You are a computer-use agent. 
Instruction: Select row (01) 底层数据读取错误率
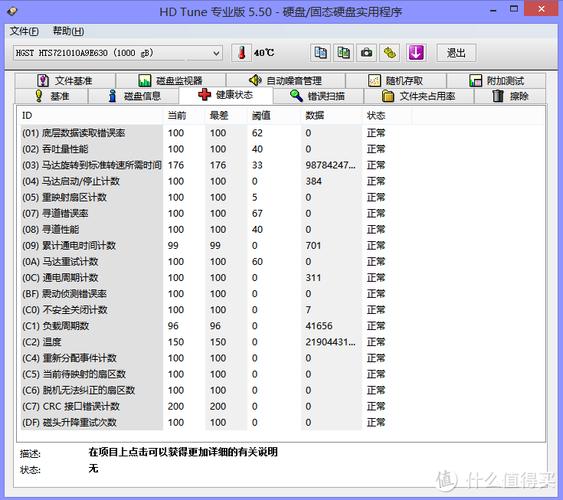[215, 133]
